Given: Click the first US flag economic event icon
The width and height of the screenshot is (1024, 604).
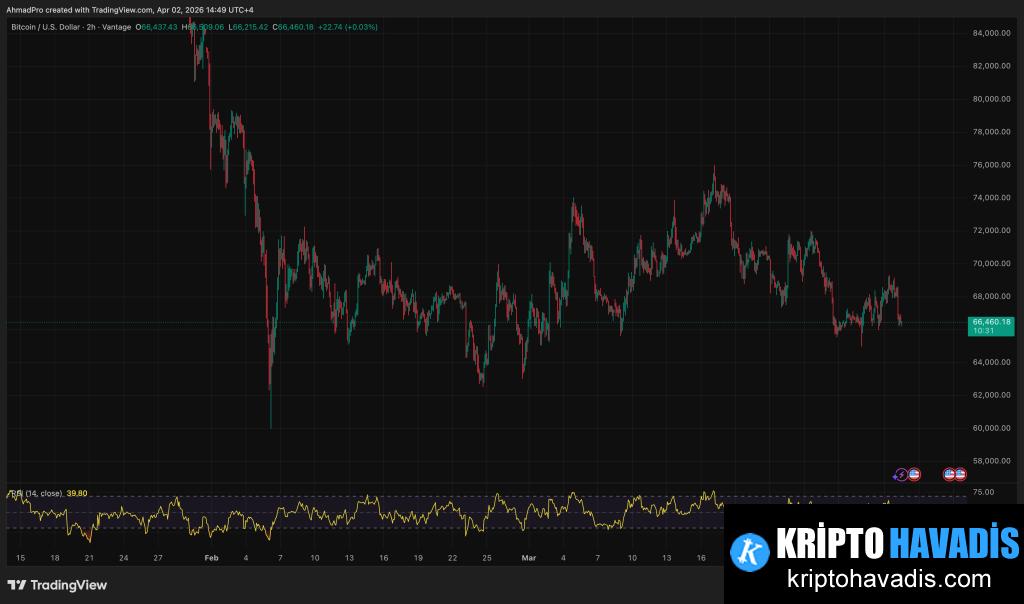Looking at the screenshot, I should (x=913, y=475).
